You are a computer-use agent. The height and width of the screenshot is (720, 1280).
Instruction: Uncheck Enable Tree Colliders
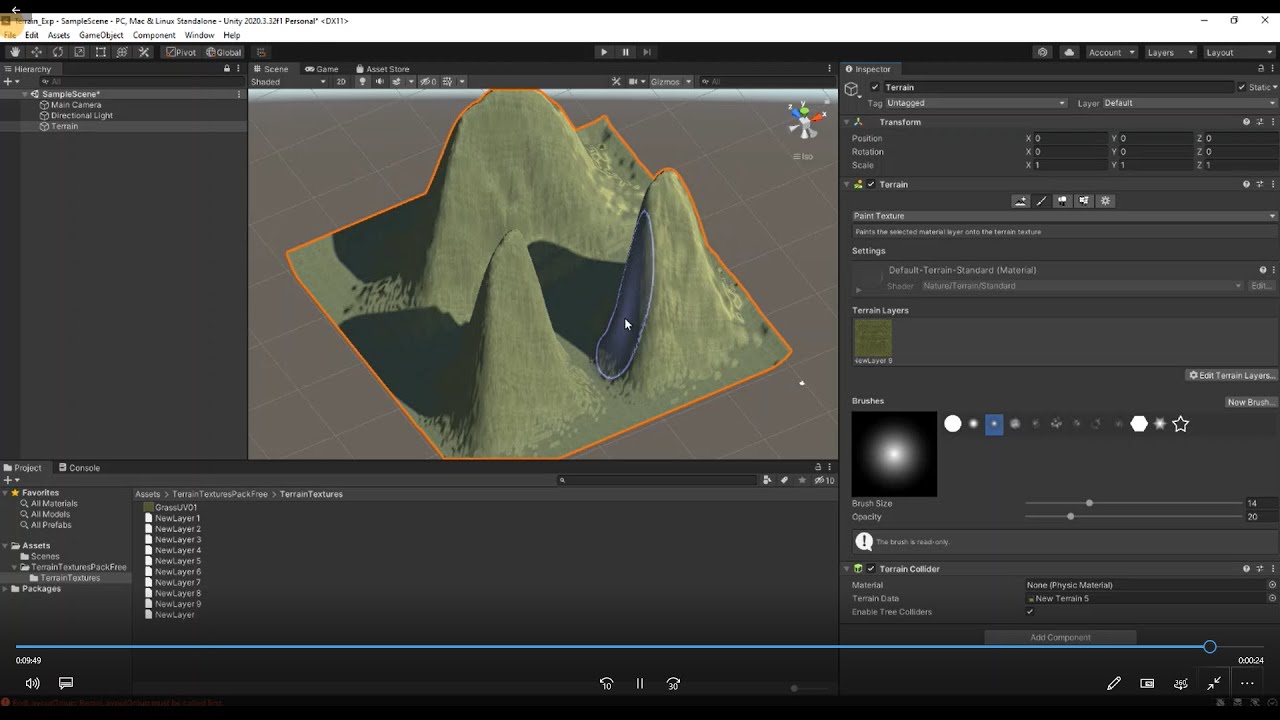click(1030, 612)
